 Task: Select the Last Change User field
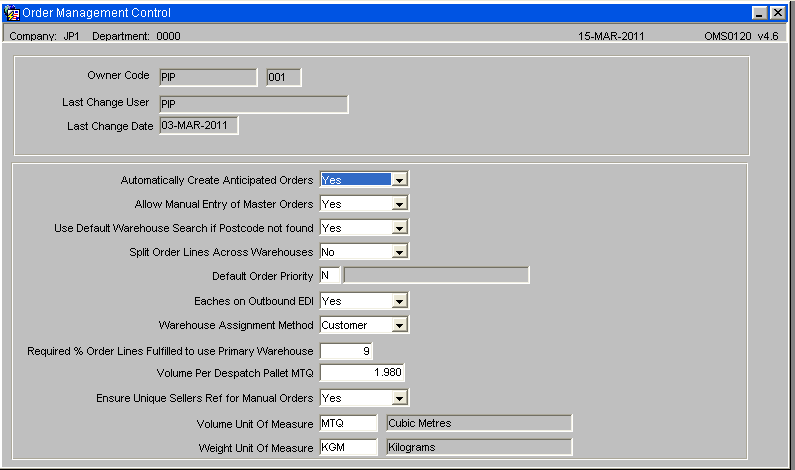(x=254, y=104)
